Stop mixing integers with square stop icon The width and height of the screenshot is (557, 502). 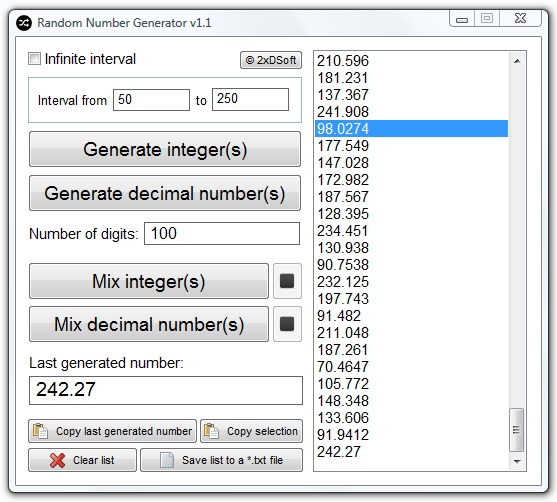pos(287,281)
